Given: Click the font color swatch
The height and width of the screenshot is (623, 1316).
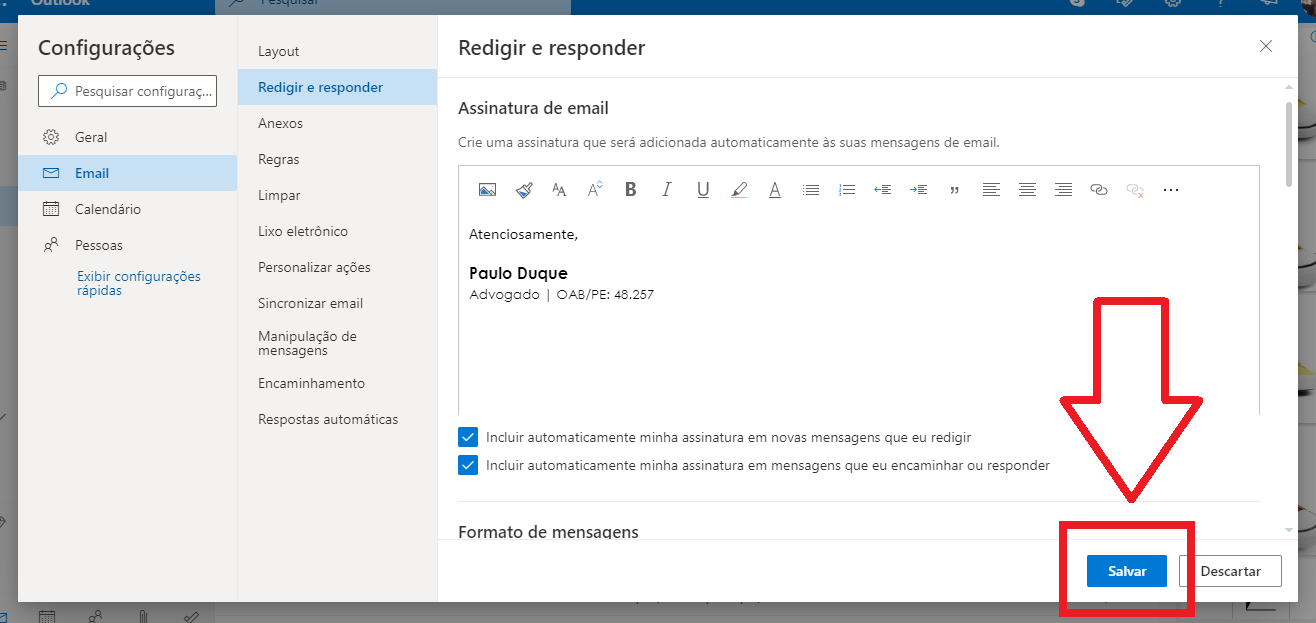Looking at the screenshot, I should point(775,189).
